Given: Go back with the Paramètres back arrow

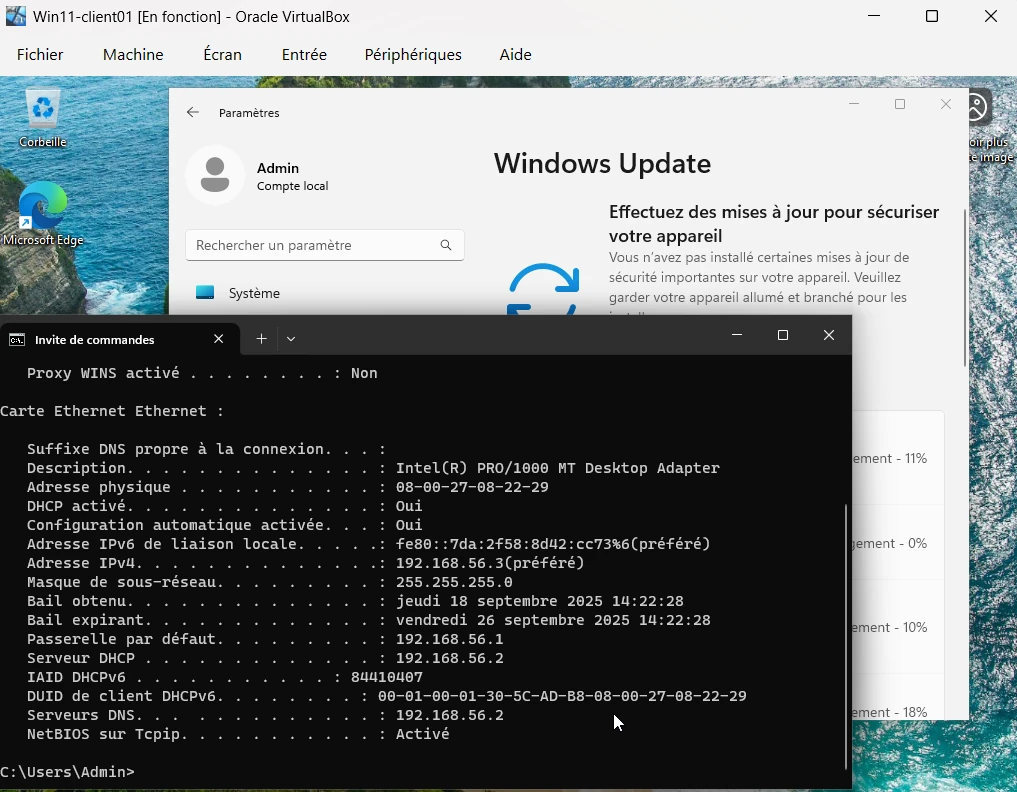Looking at the screenshot, I should coord(193,112).
